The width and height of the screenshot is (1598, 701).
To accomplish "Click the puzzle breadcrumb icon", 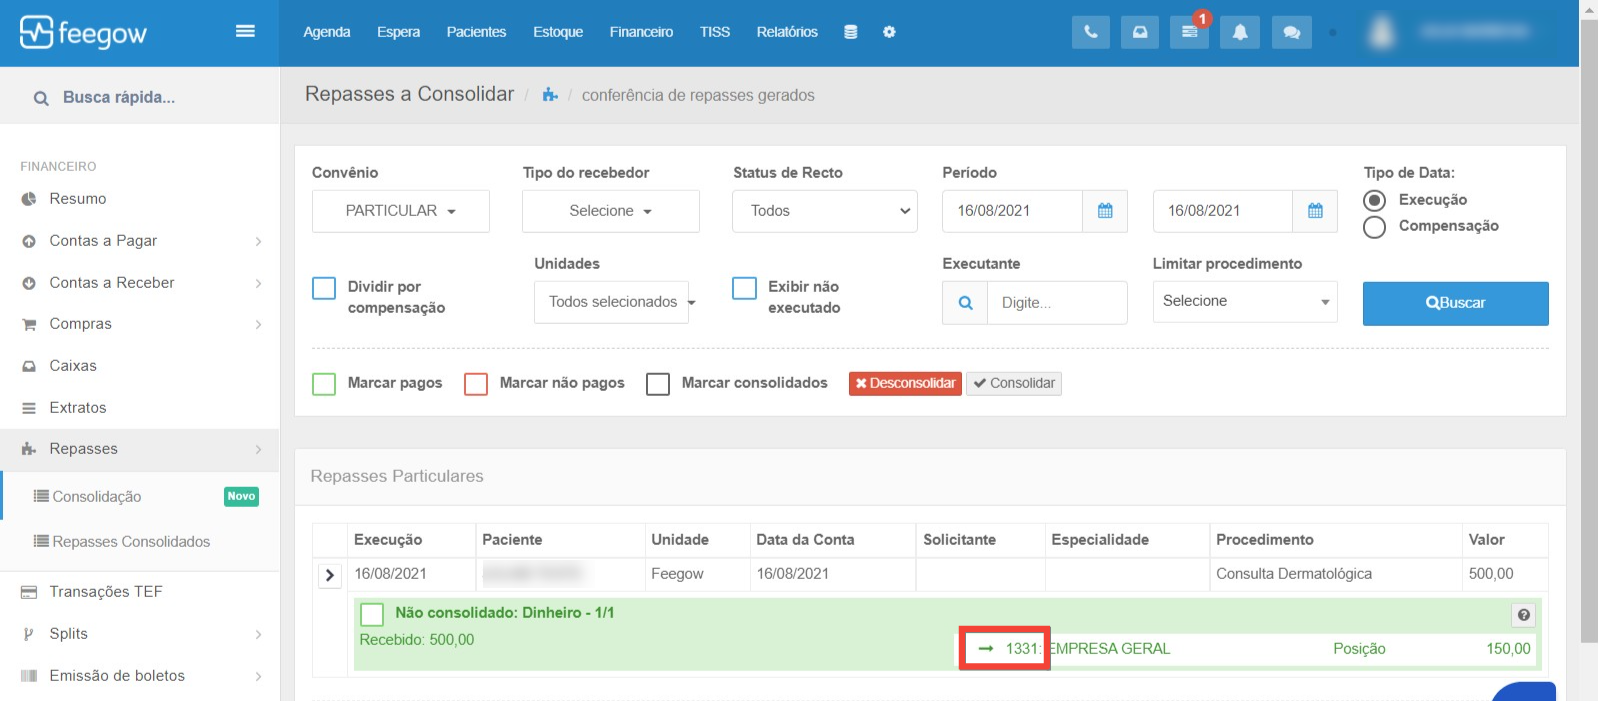I will [x=550, y=95].
